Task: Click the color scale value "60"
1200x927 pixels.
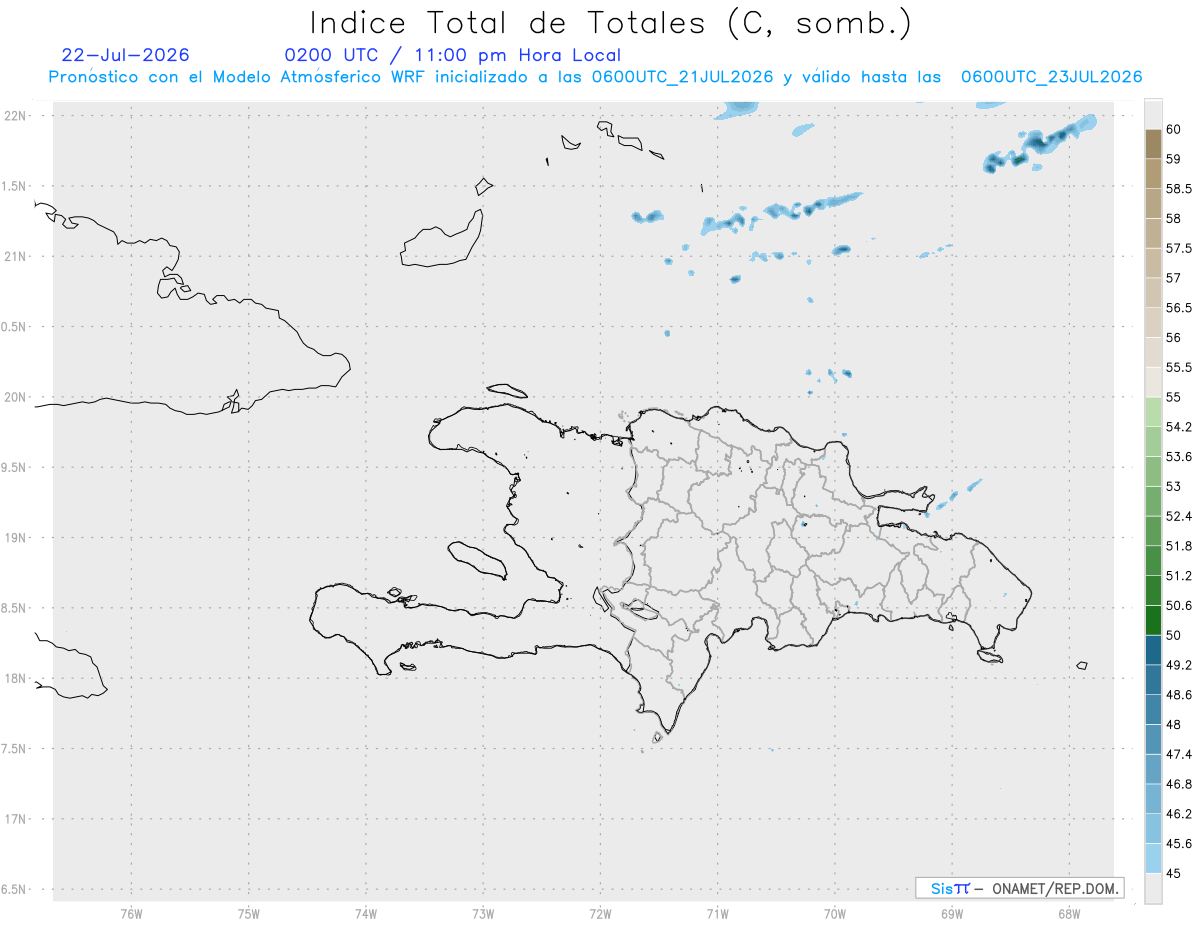Action: click(1173, 130)
